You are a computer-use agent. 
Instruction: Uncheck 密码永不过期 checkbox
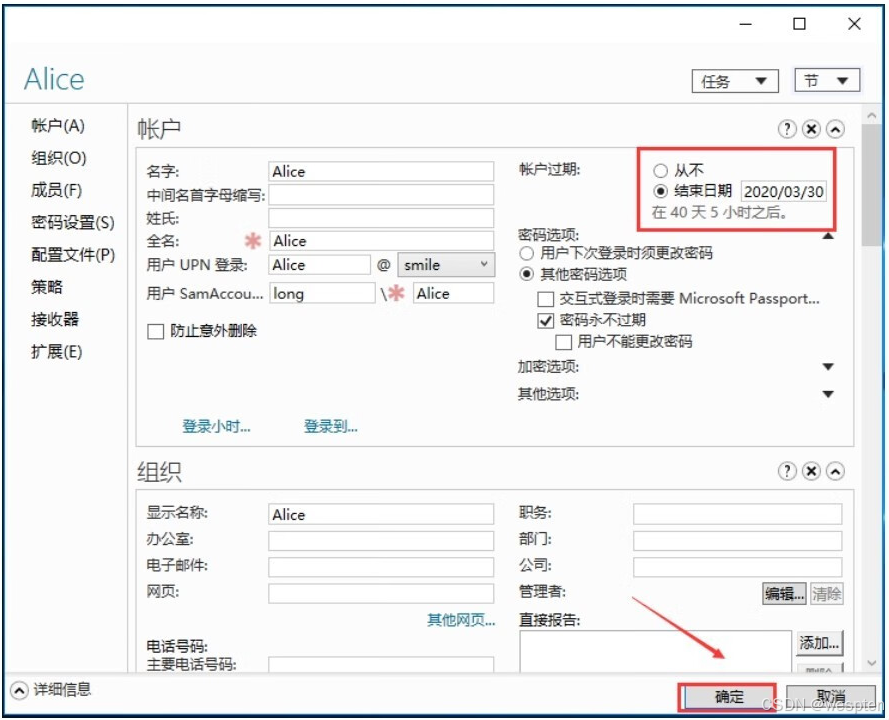545,321
